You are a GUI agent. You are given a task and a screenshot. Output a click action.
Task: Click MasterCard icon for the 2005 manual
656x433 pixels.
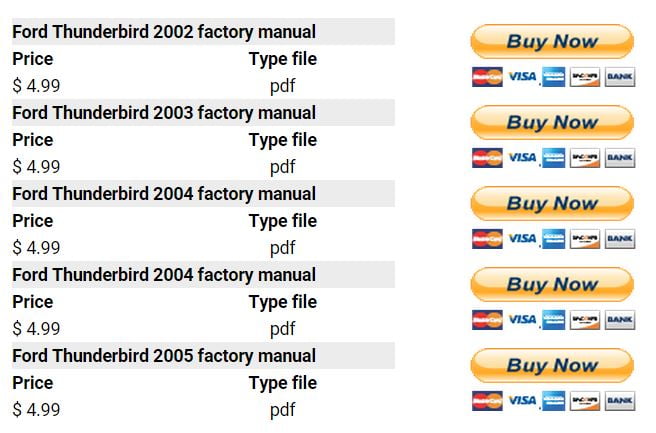[487, 401]
